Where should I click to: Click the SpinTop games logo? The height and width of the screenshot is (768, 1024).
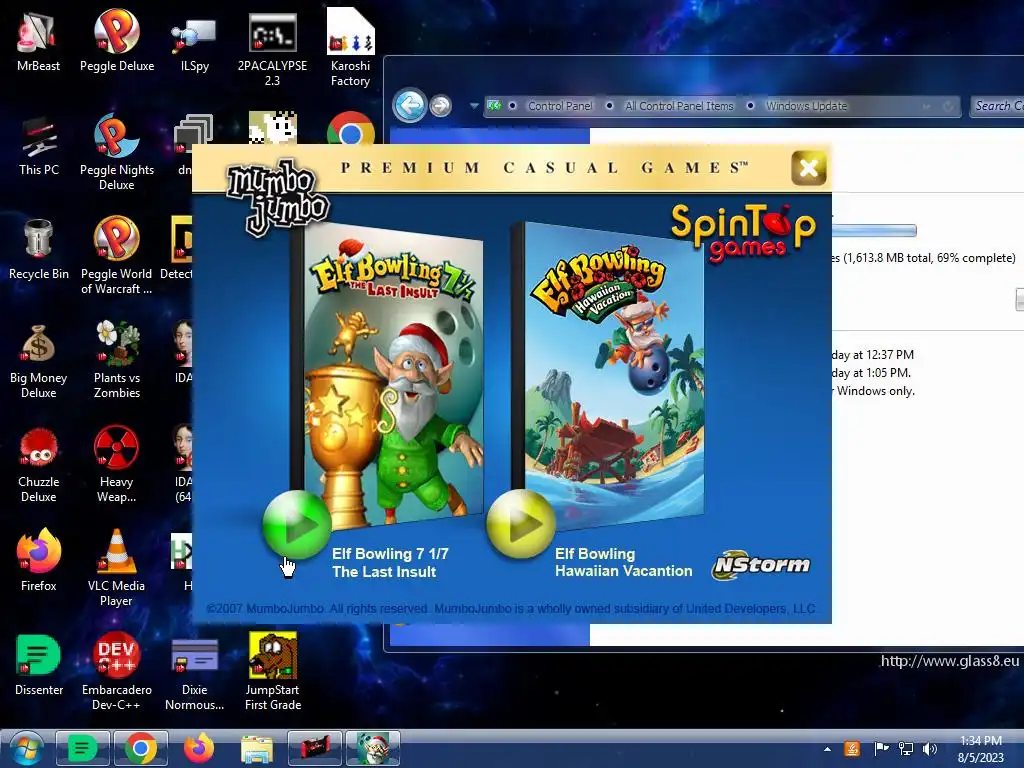point(743,232)
